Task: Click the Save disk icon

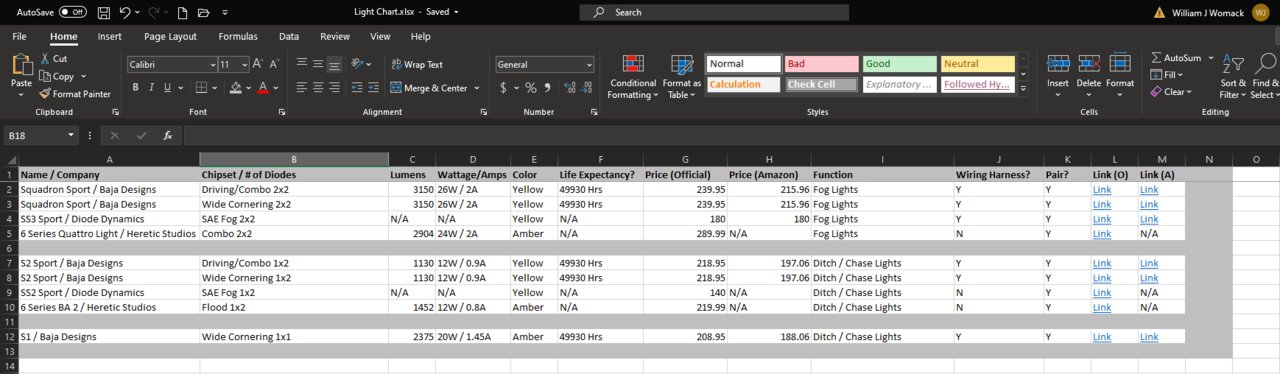Action: [x=104, y=12]
